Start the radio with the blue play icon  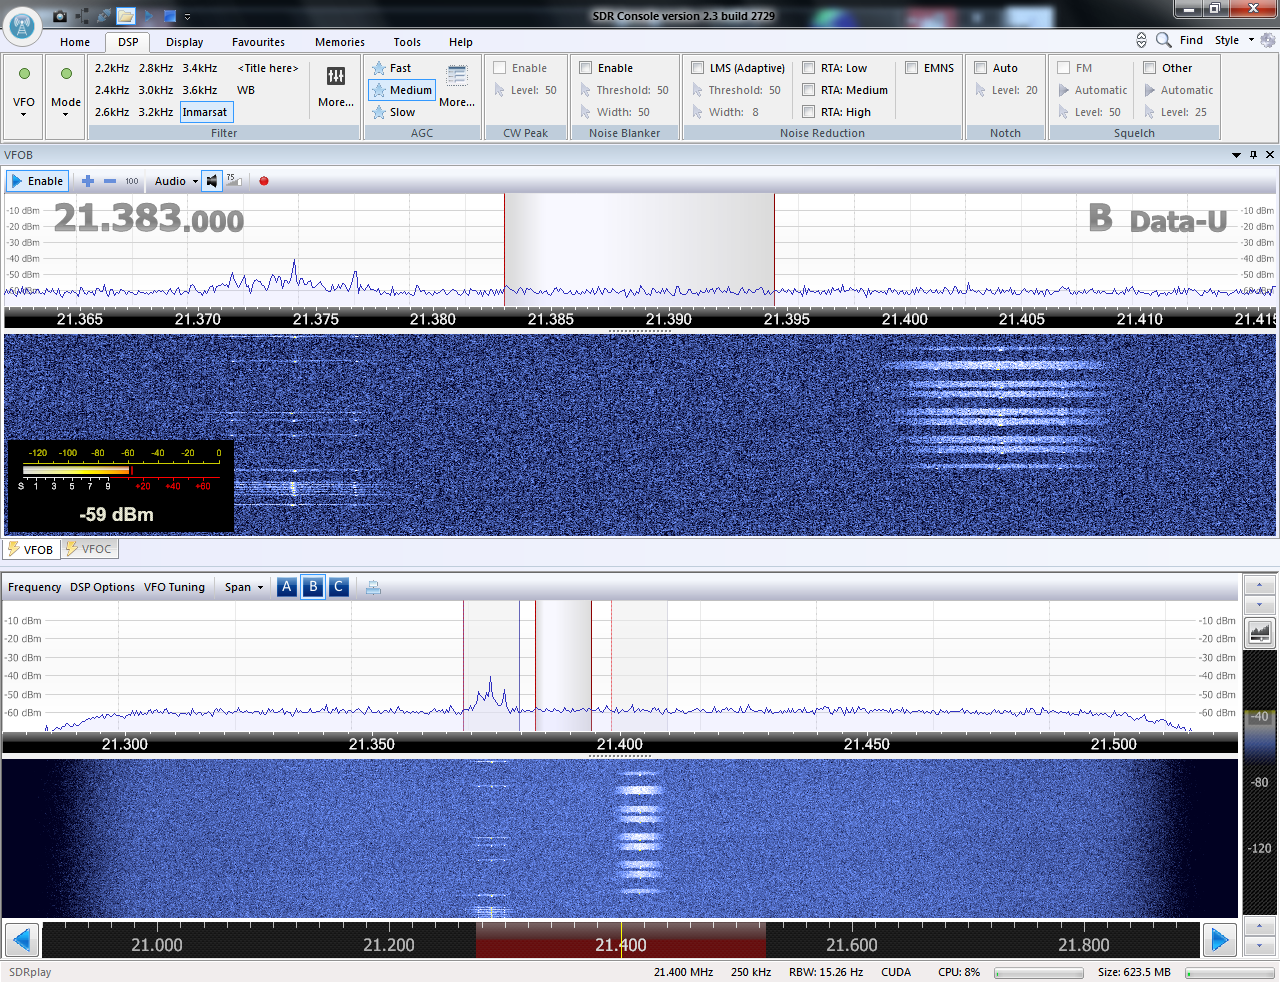(x=148, y=16)
